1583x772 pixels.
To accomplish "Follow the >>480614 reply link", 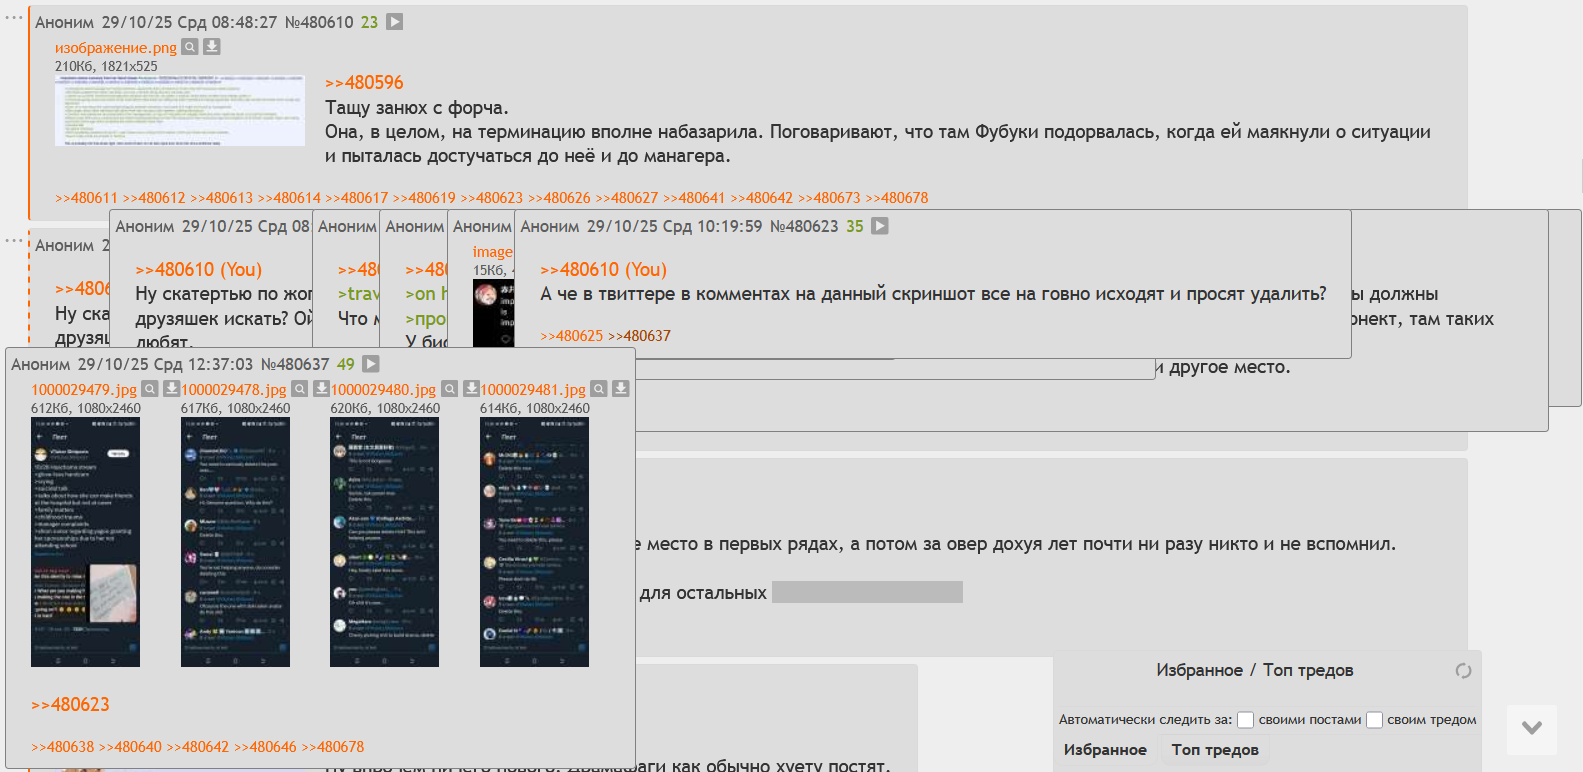I will [x=289, y=198].
